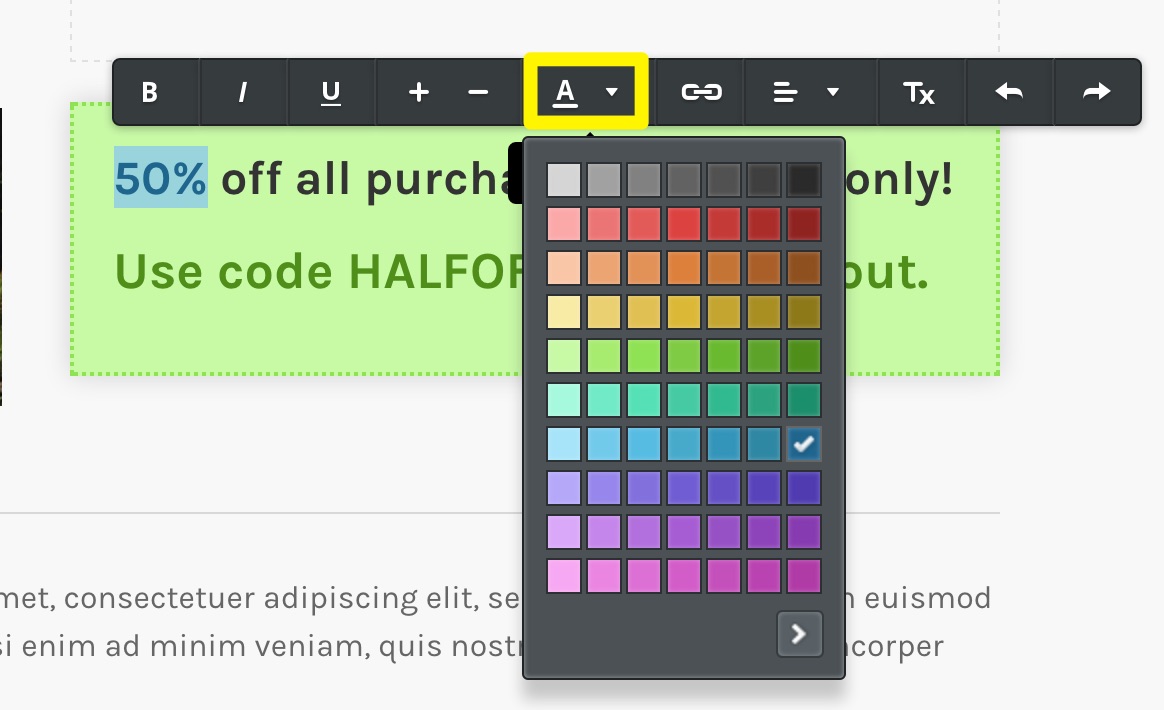Apply underline to selected text
The image size is (1164, 710).
click(331, 92)
